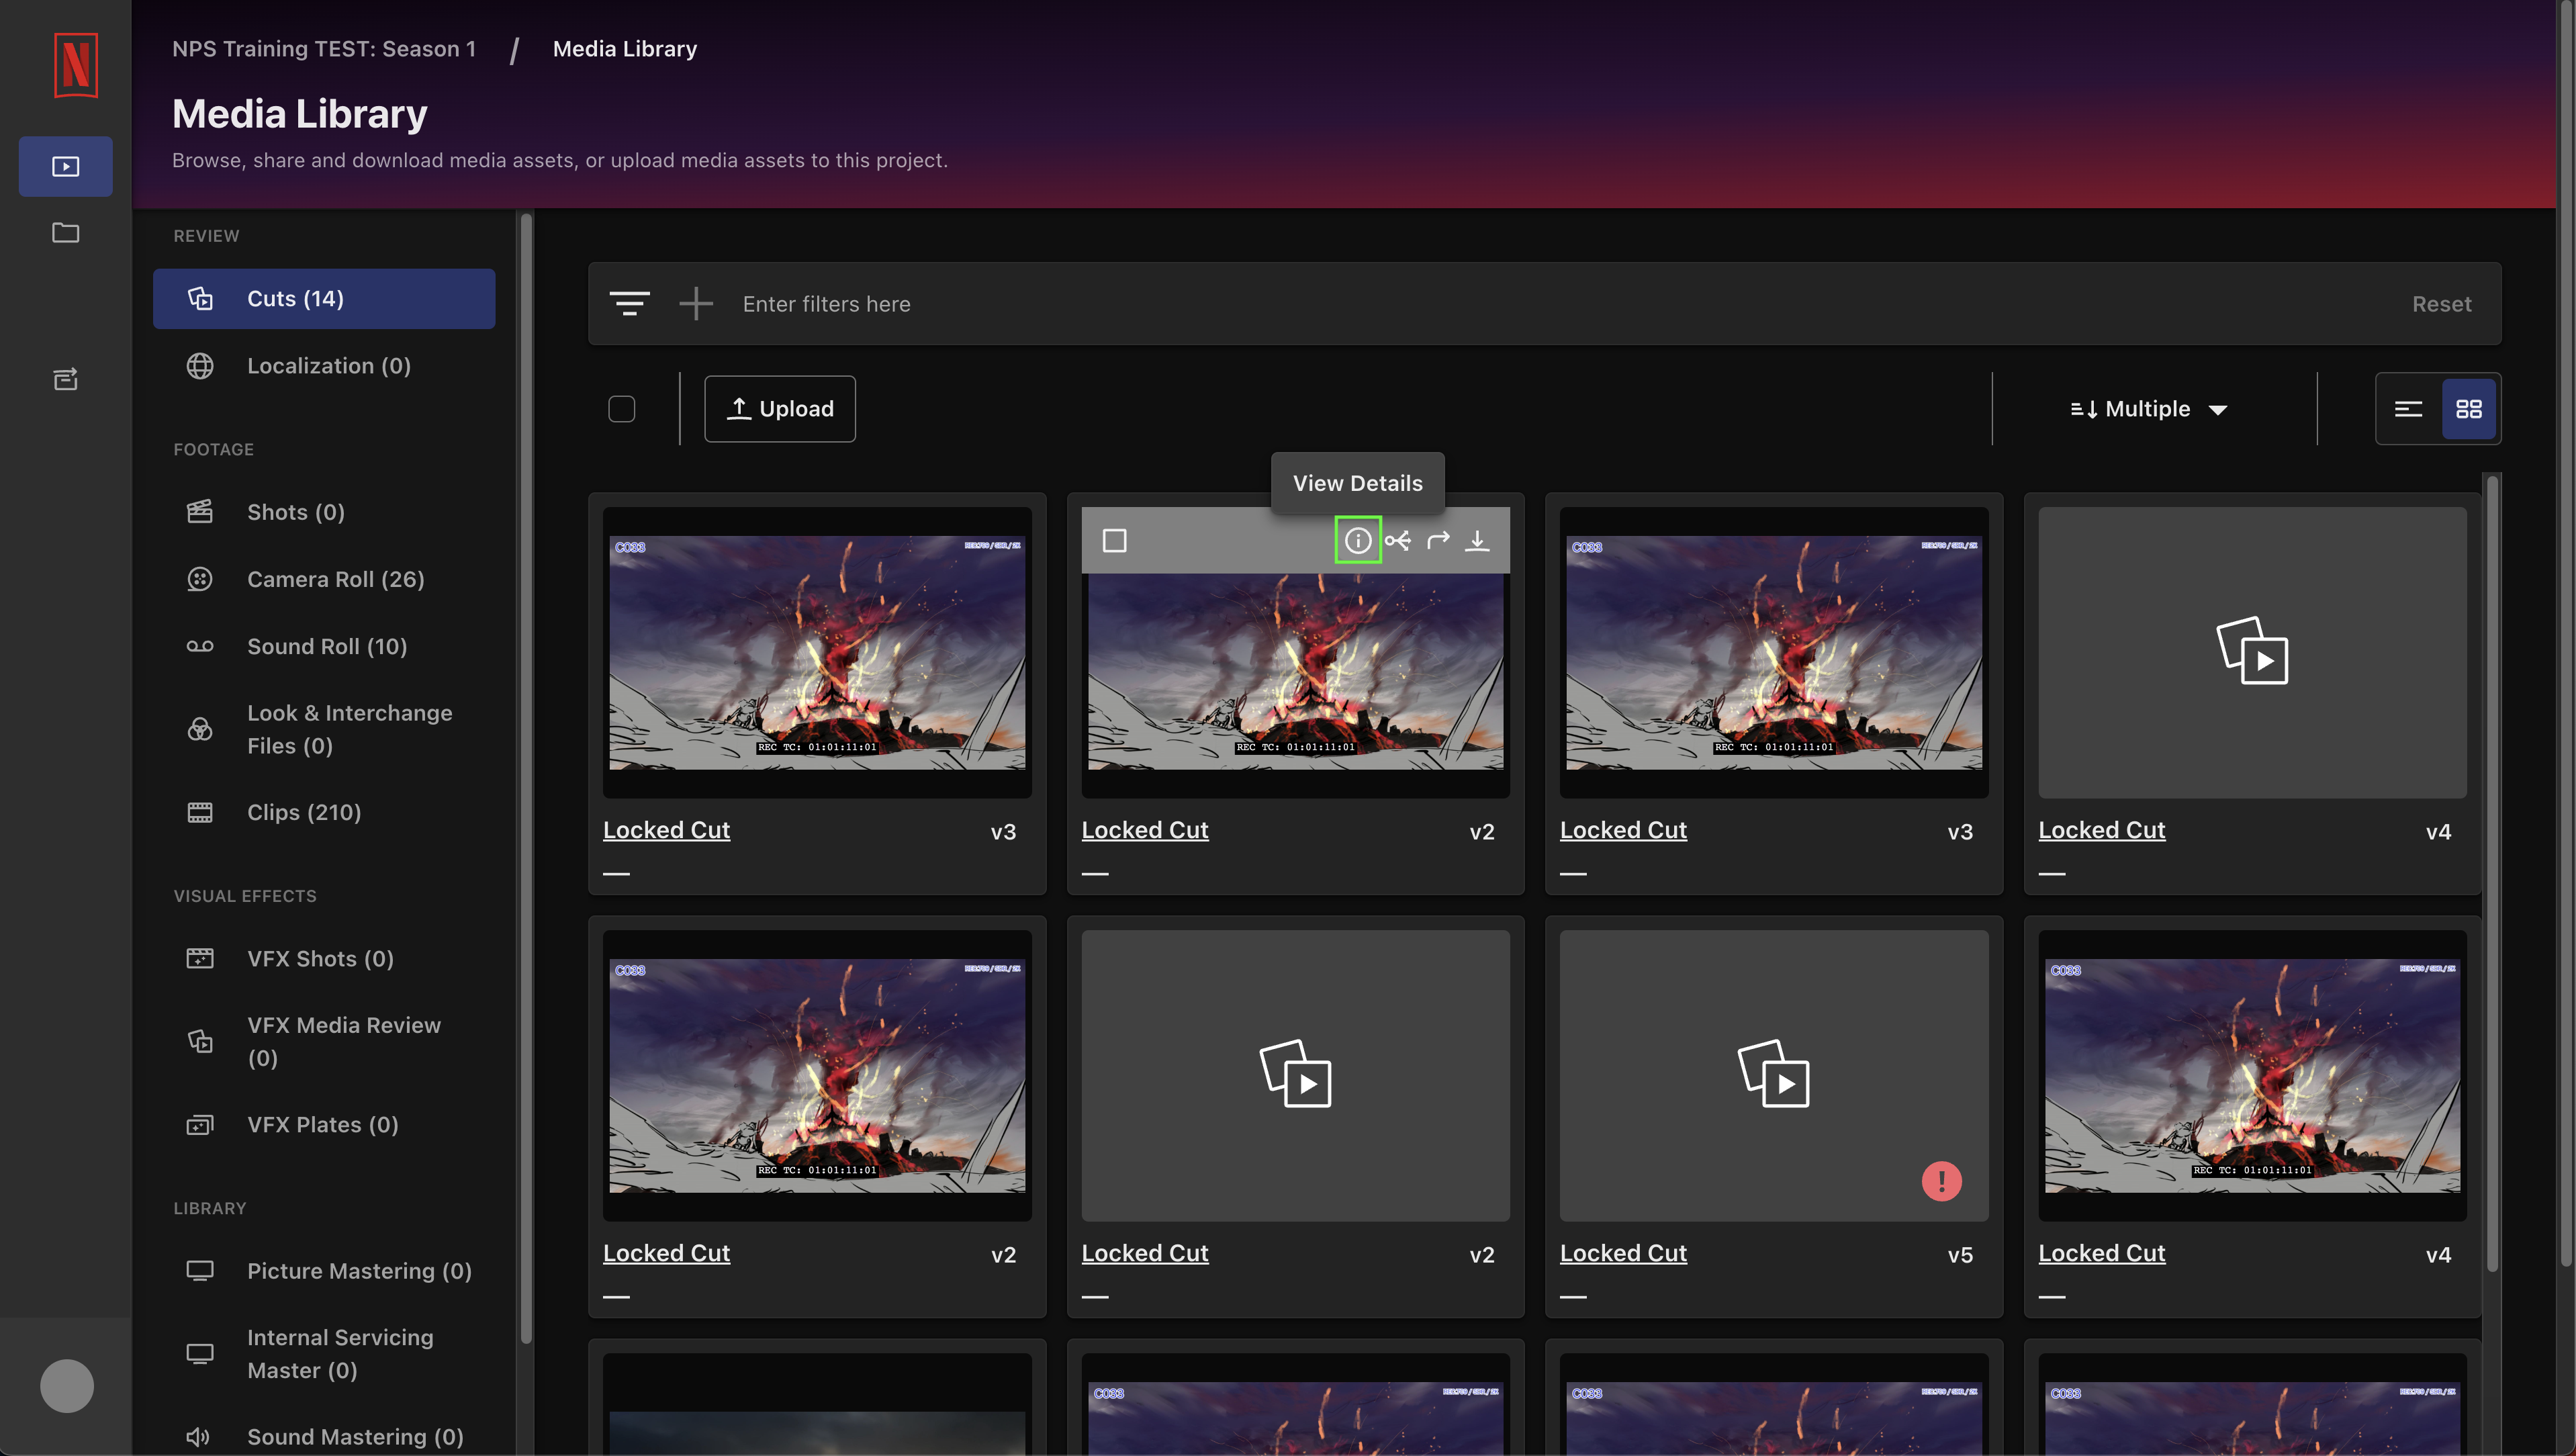Select Localization (0) category

pos(323,365)
